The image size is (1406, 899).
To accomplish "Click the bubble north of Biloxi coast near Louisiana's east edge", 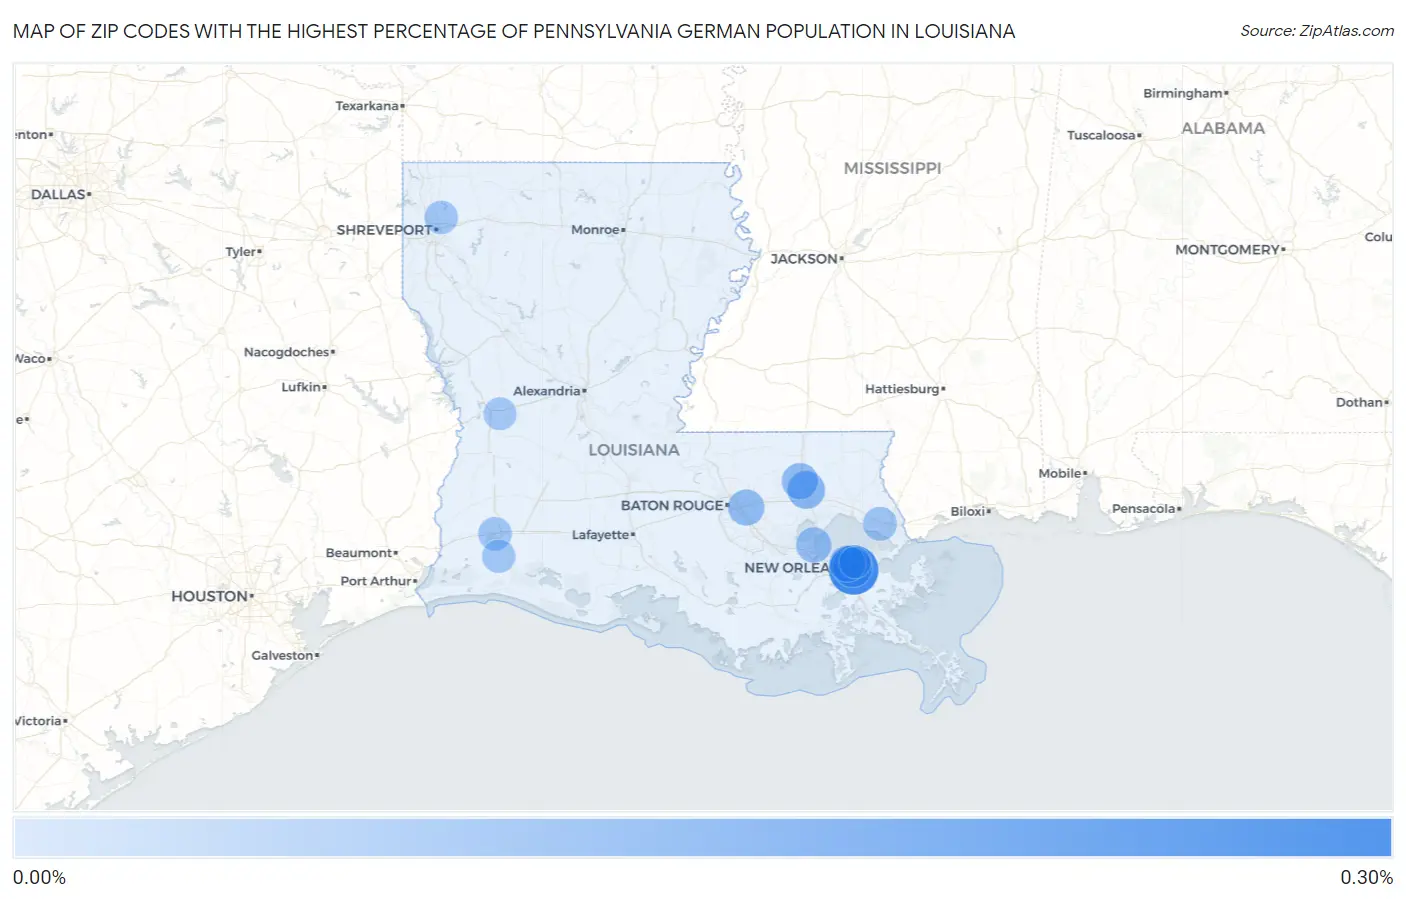I will point(879,523).
